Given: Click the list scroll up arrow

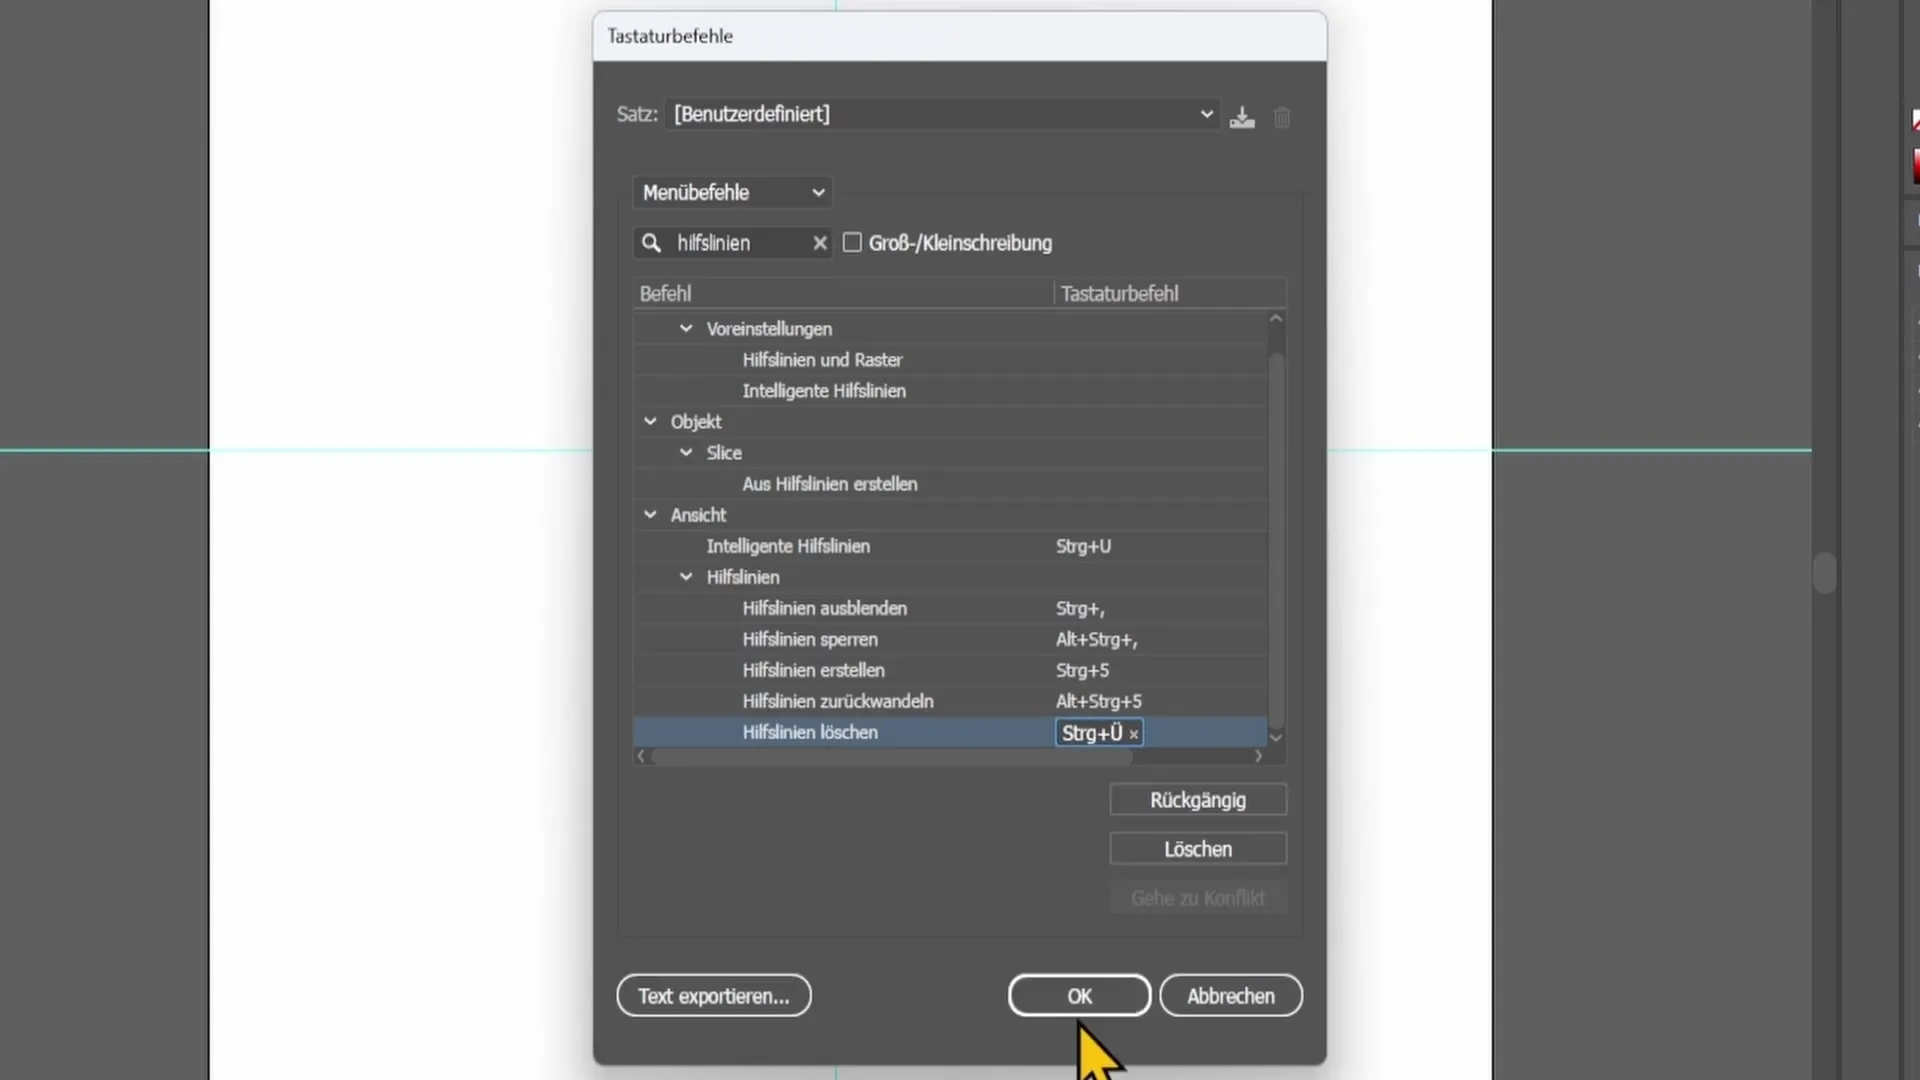Looking at the screenshot, I should 1275,319.
